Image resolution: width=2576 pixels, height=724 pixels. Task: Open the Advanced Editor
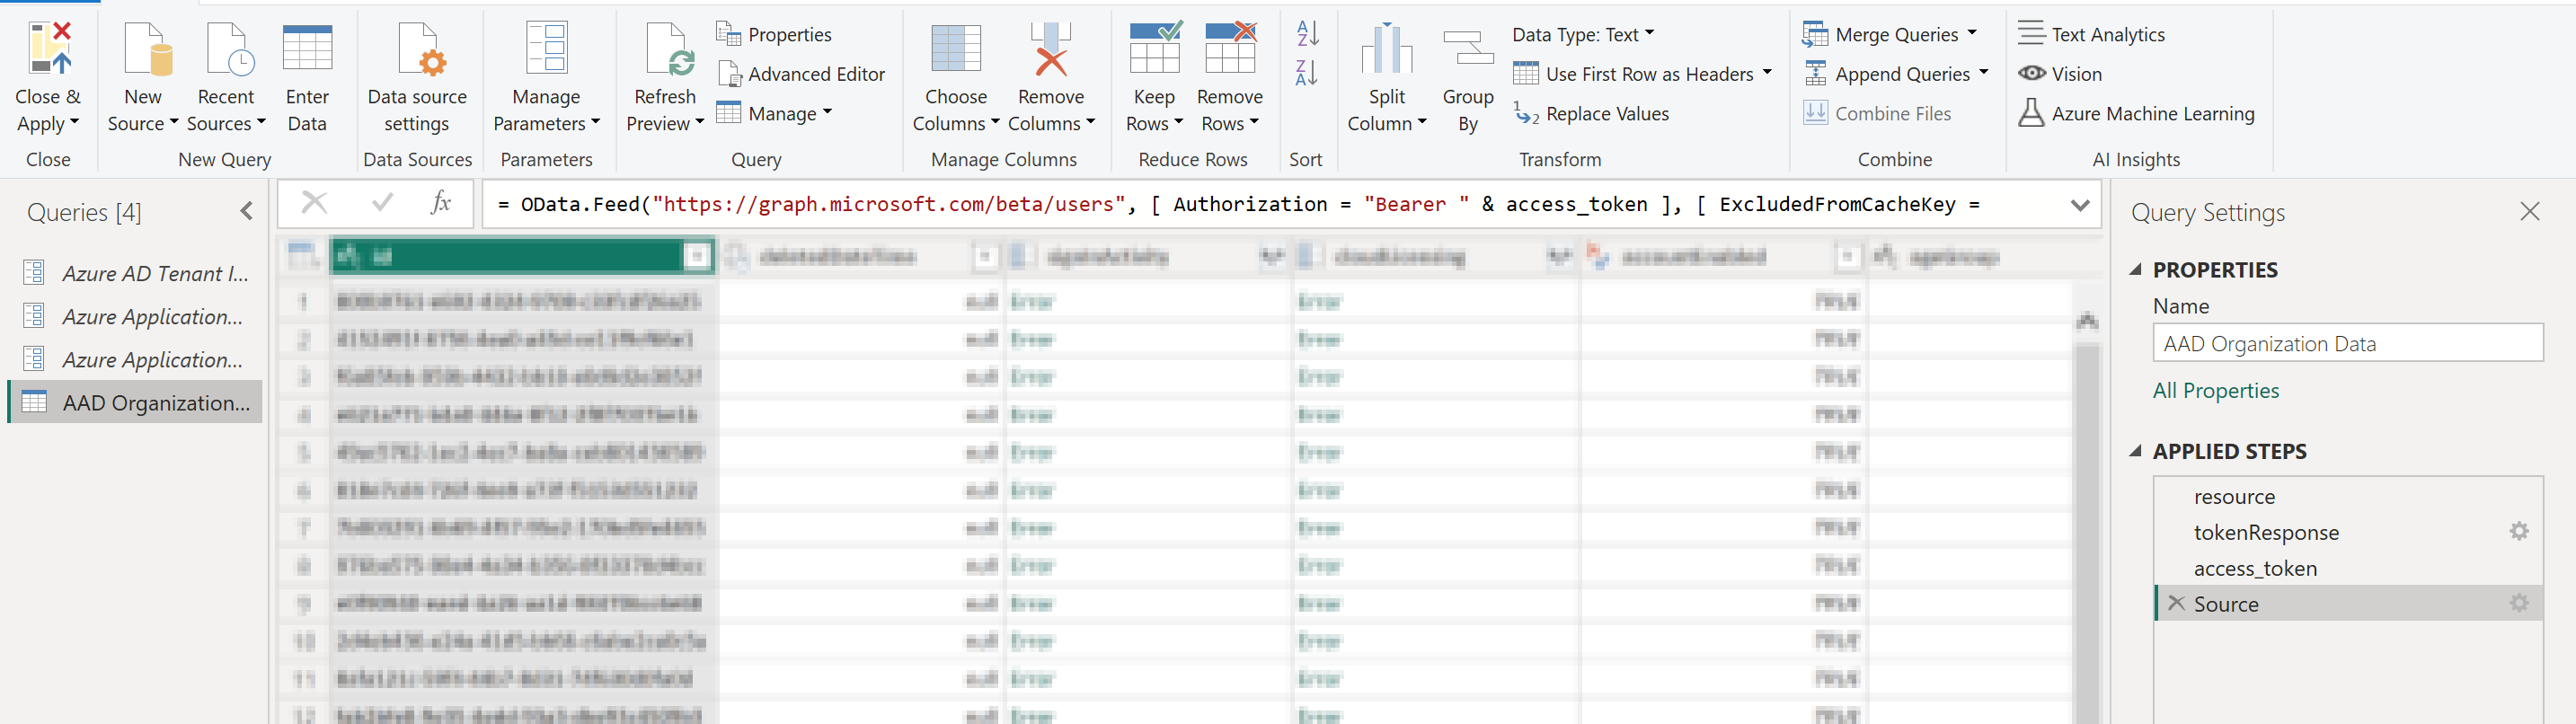click(802, 74)
